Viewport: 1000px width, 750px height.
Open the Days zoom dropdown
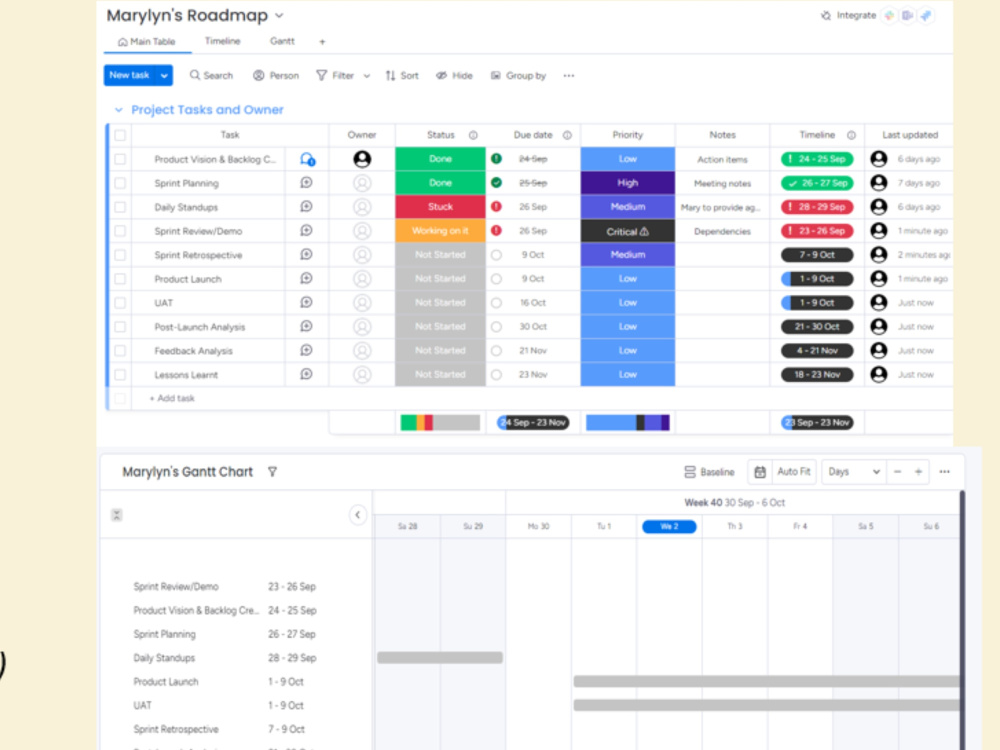pyautogui.click(x=853, y=472)
